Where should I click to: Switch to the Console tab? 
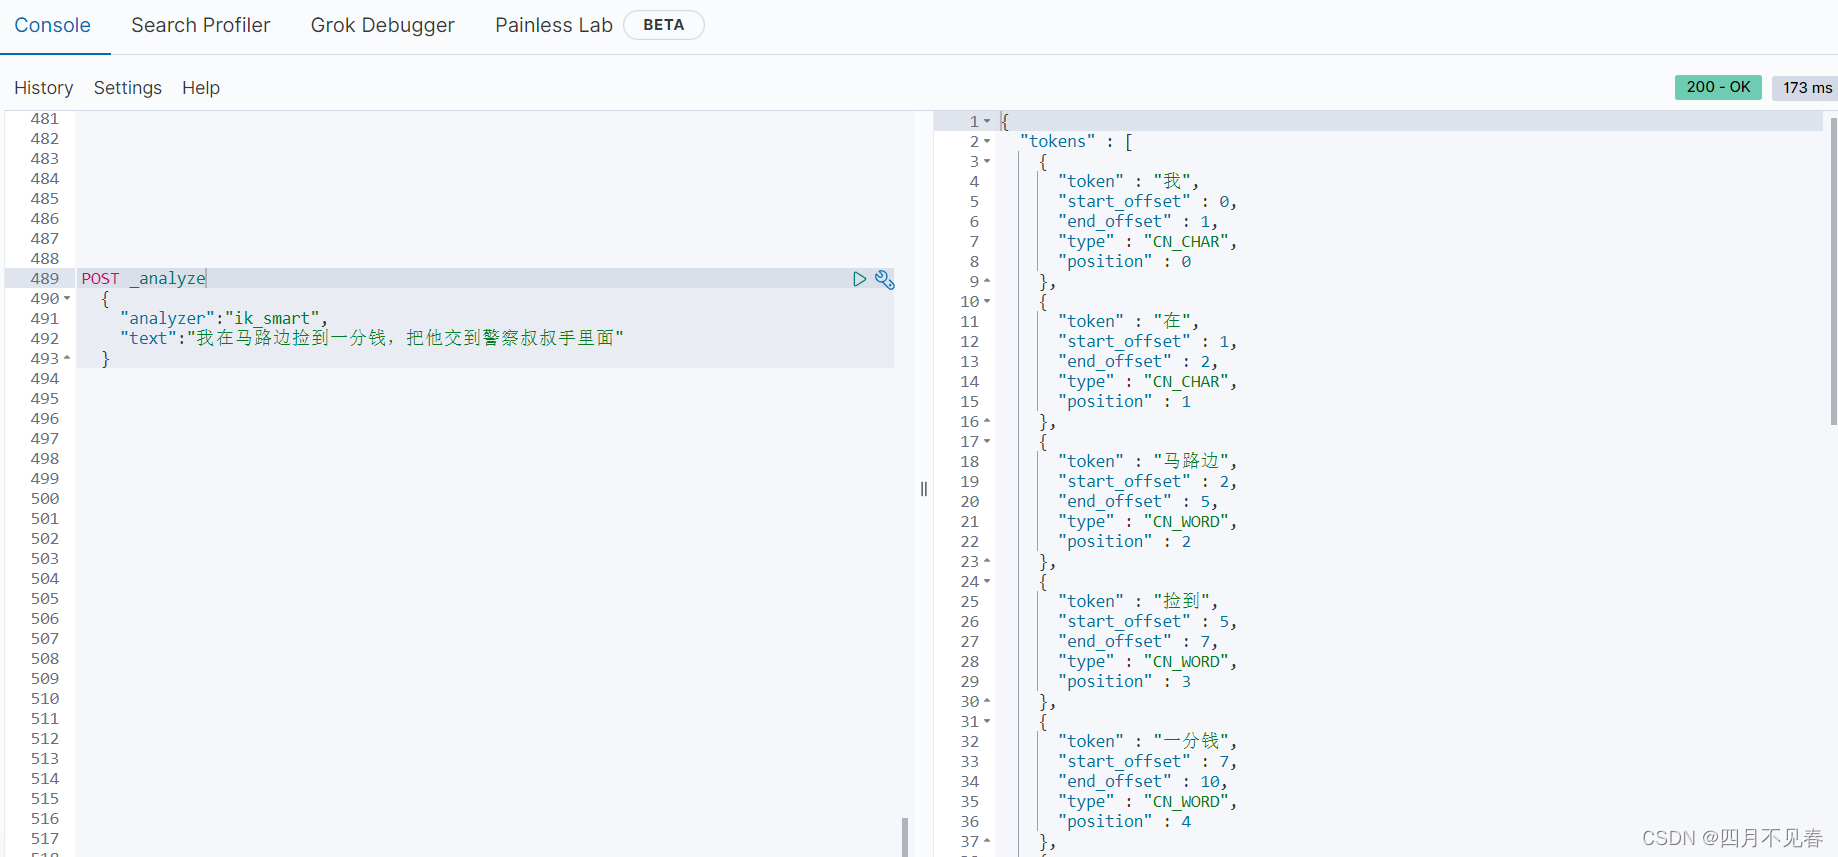[x=52, y=25]
